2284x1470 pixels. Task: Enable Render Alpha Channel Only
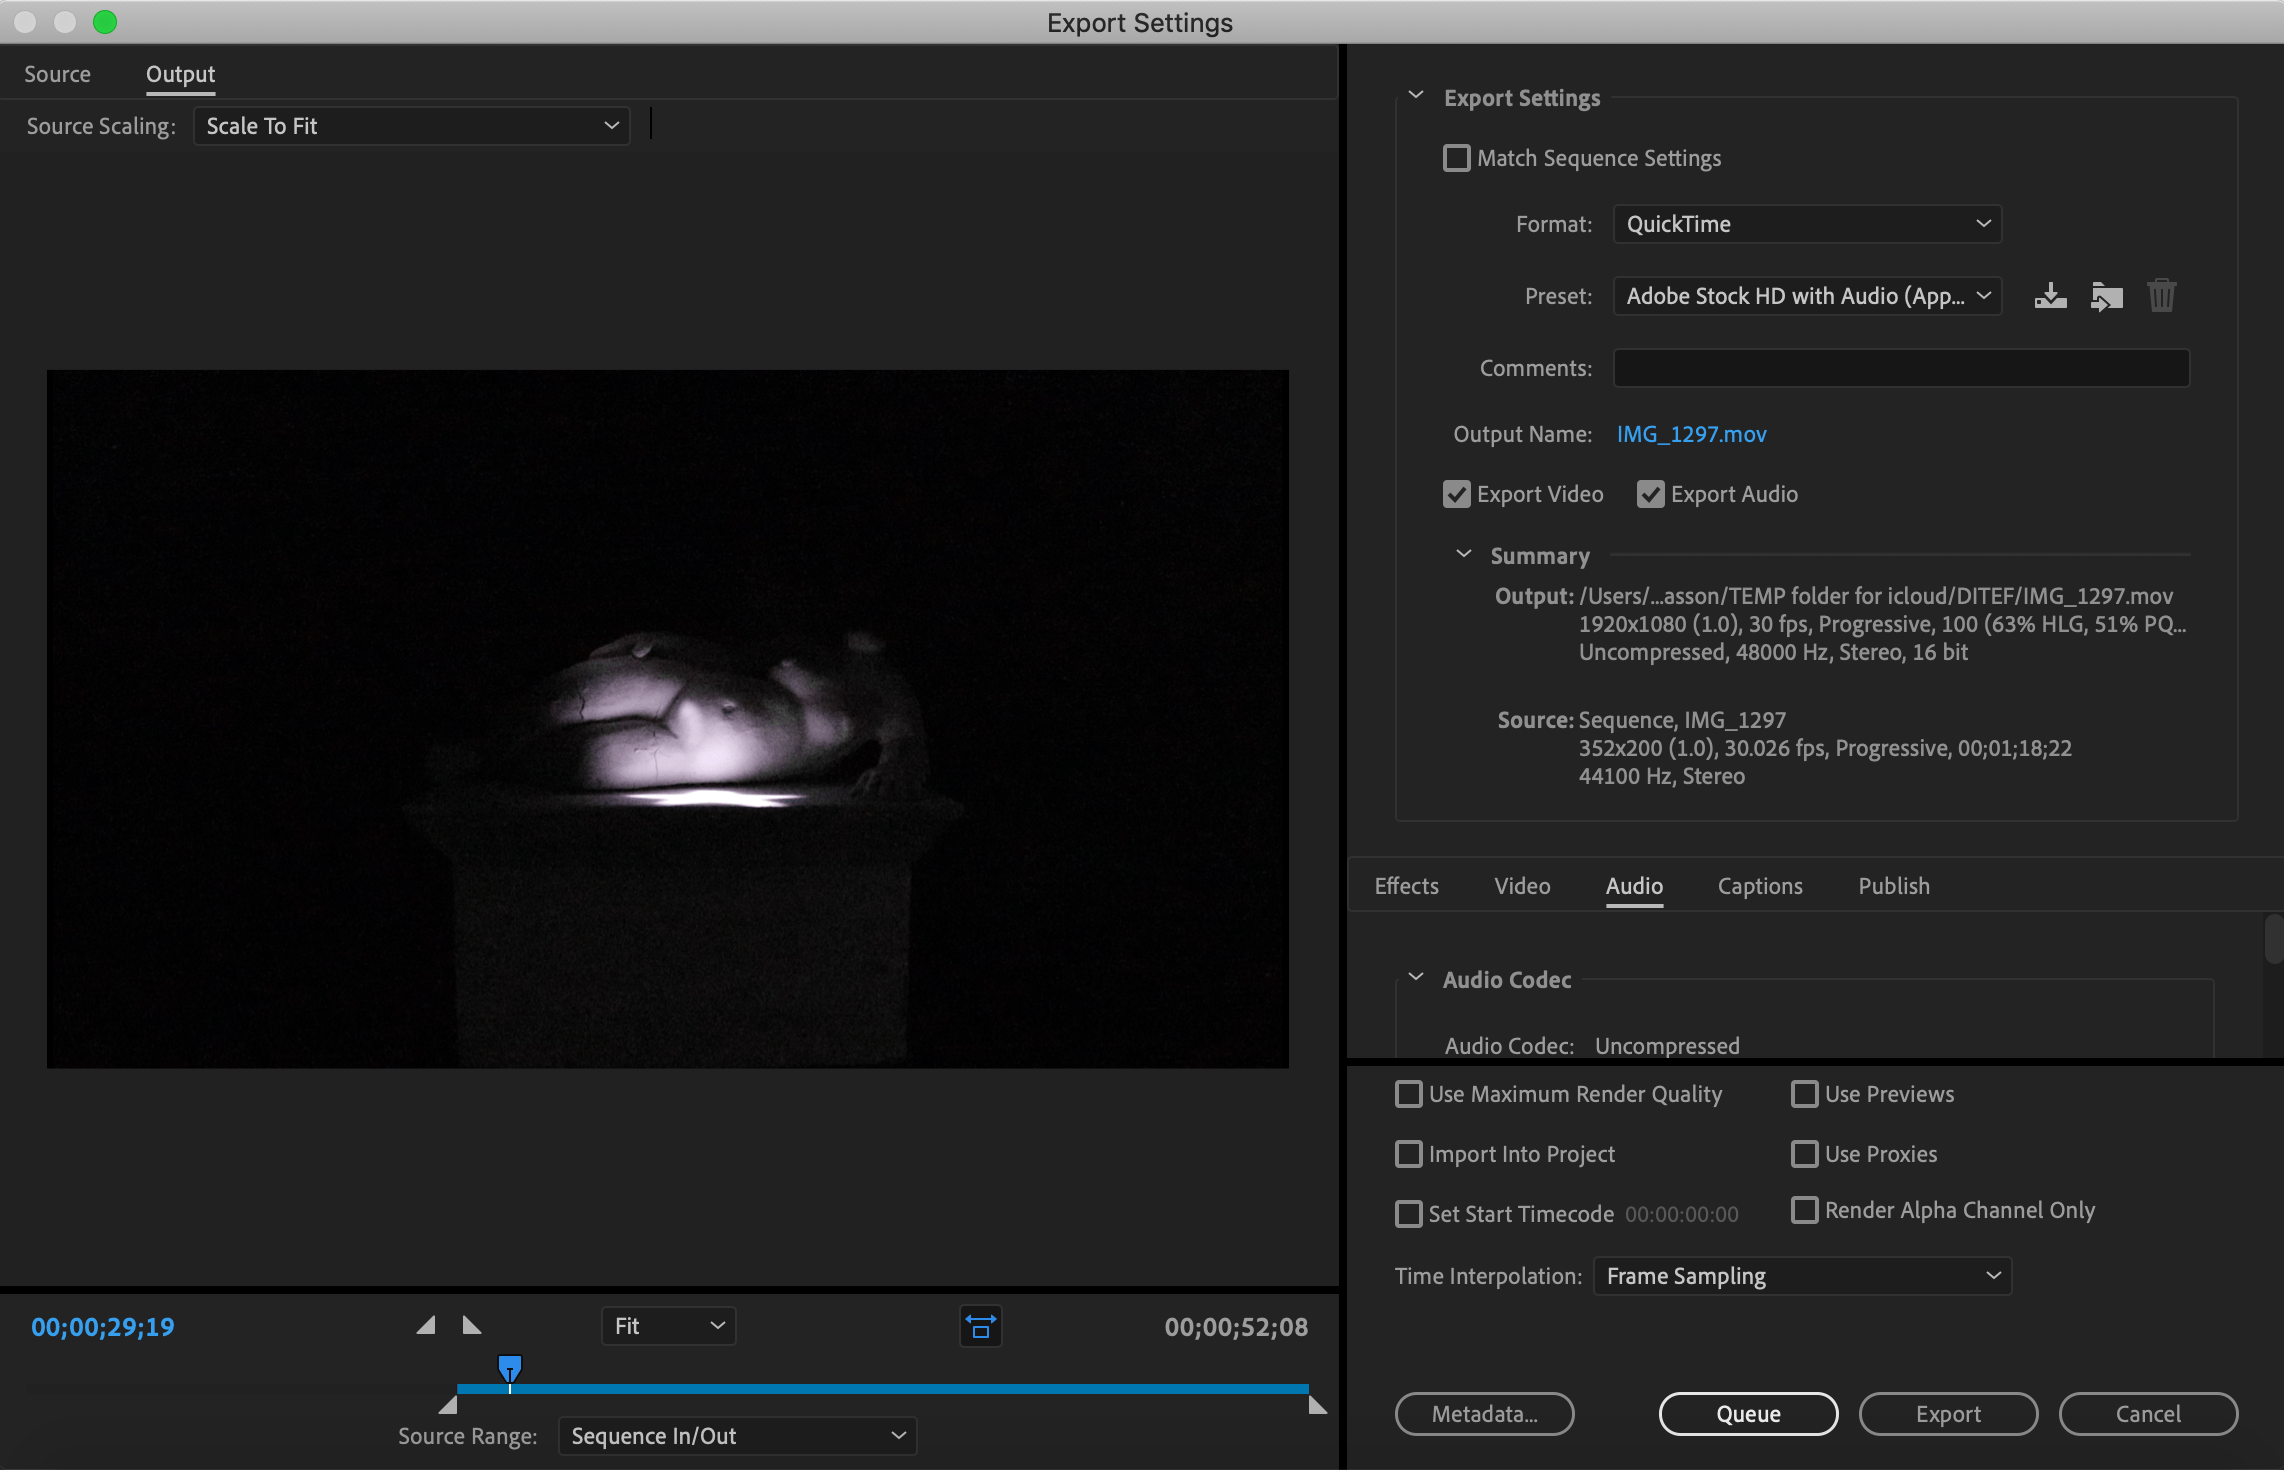pos(1805,1210)
